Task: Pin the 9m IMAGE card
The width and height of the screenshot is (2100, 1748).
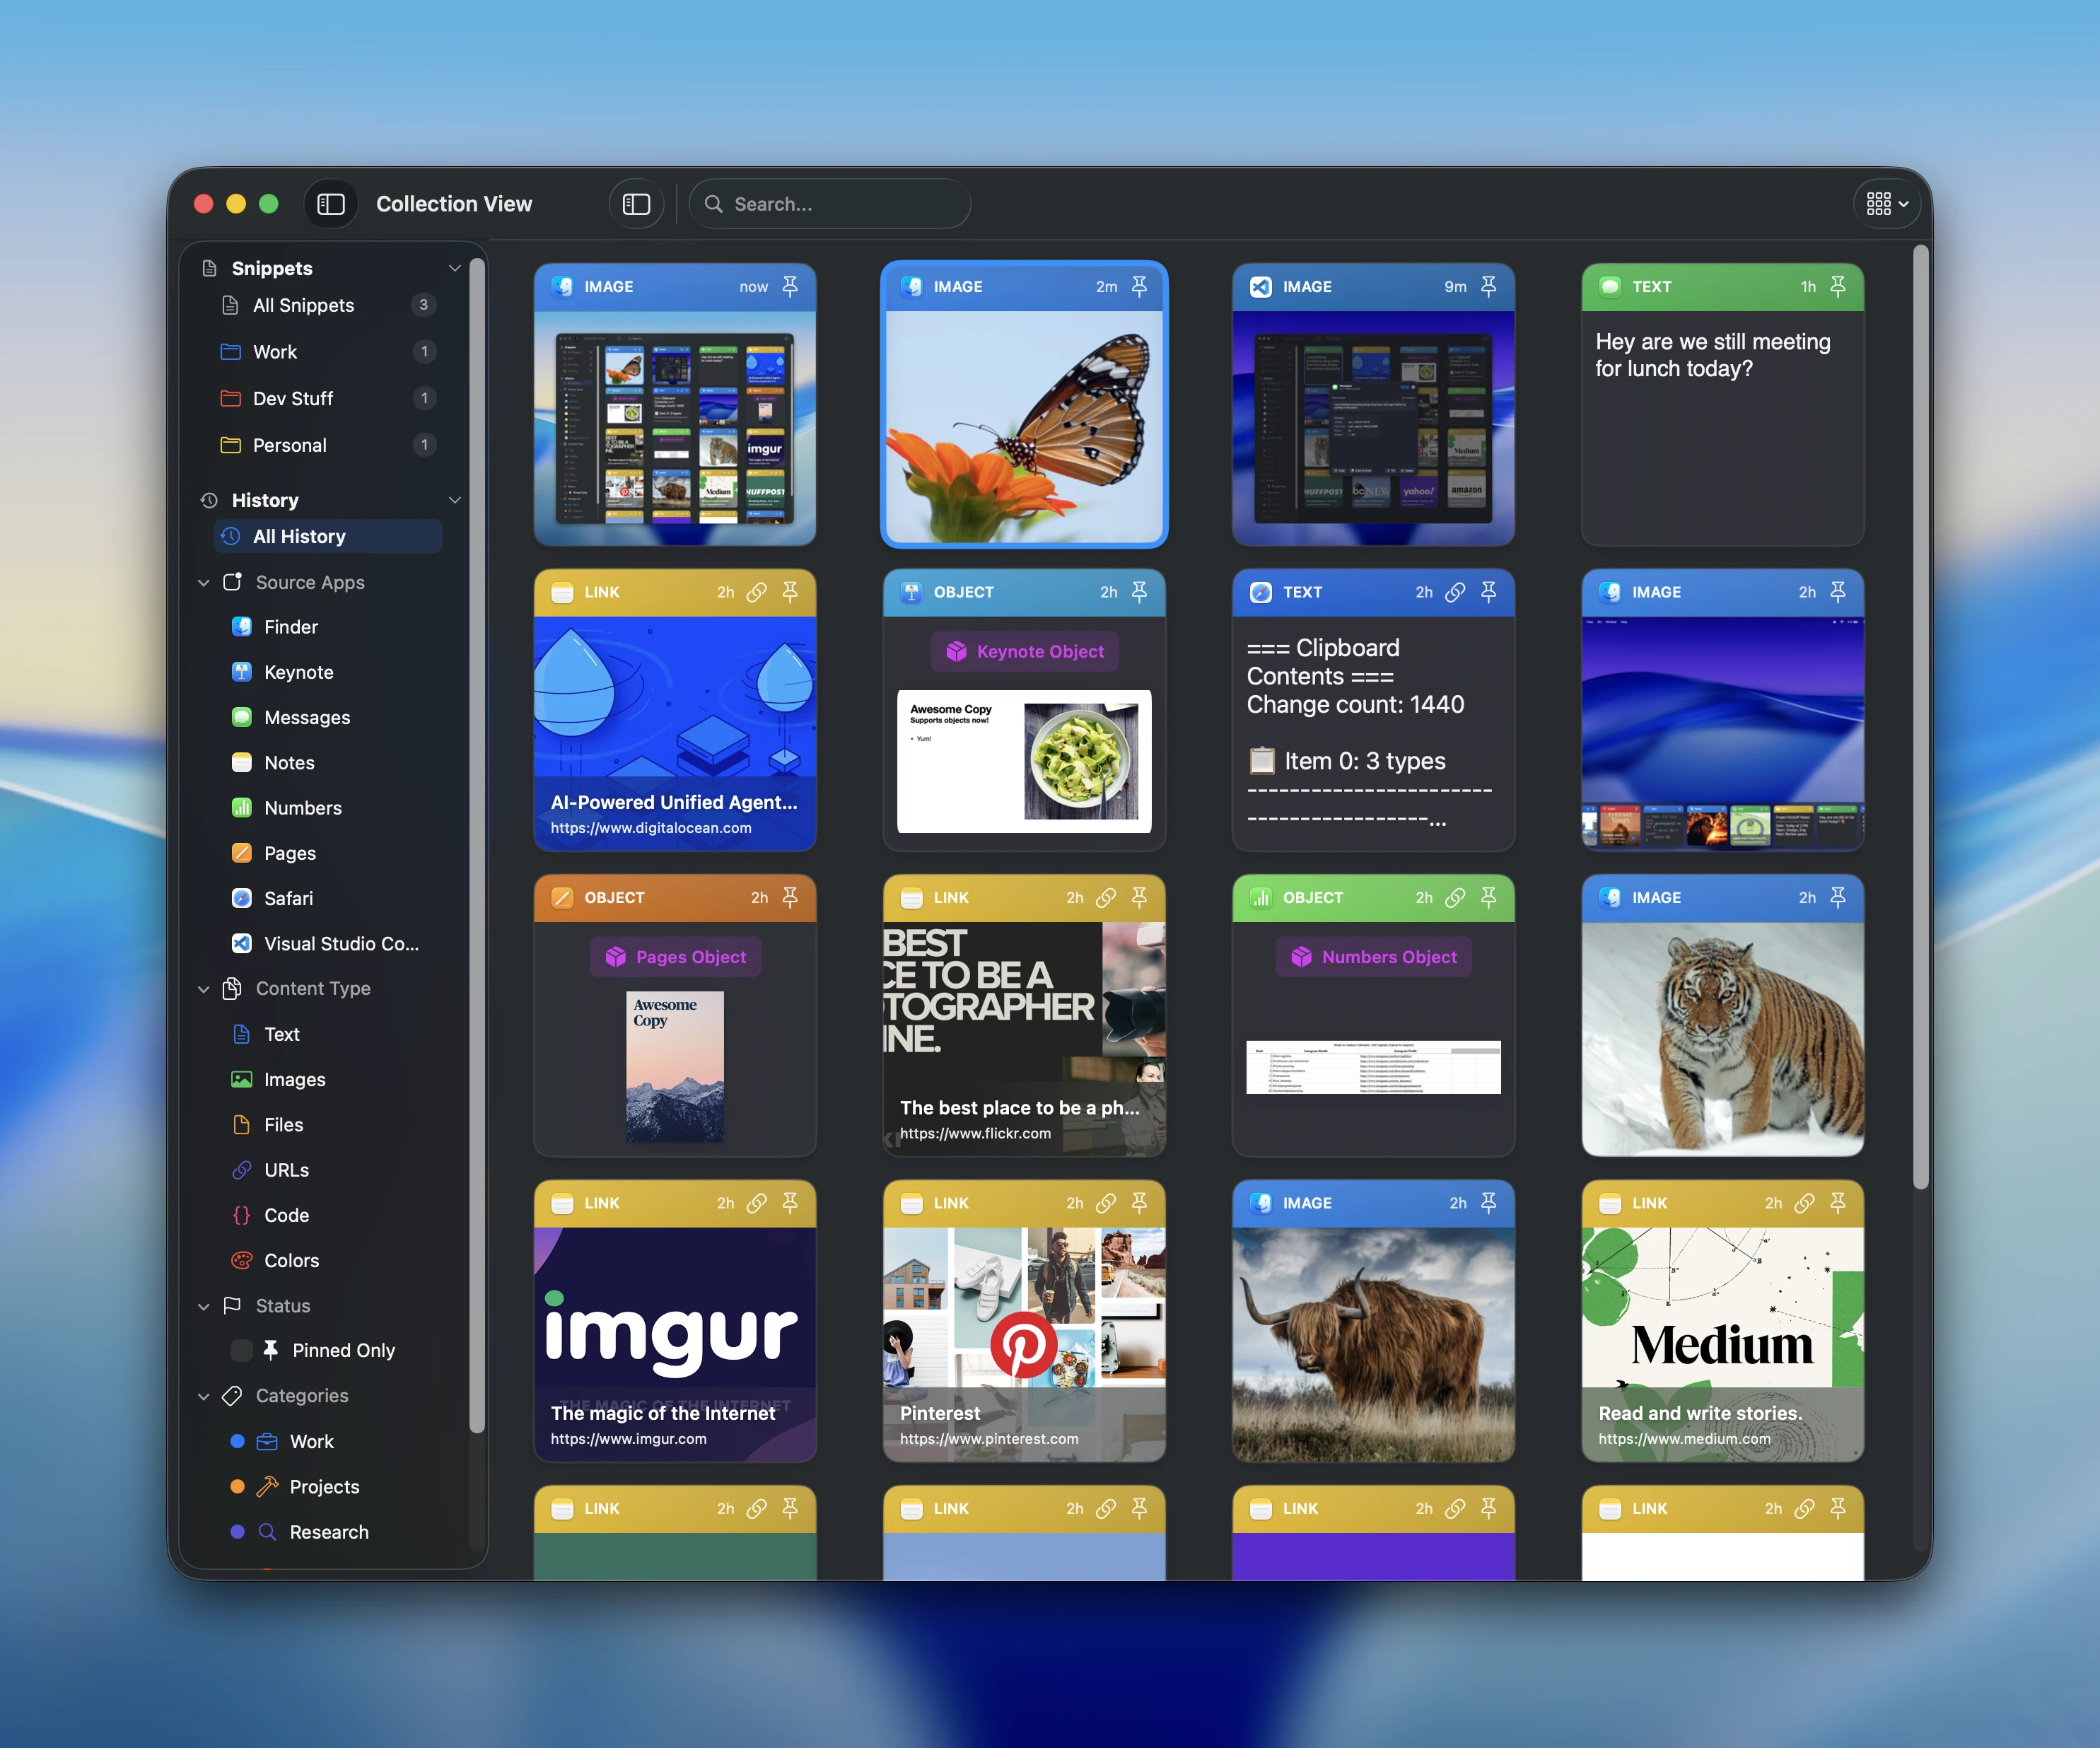Action: 1488,287
